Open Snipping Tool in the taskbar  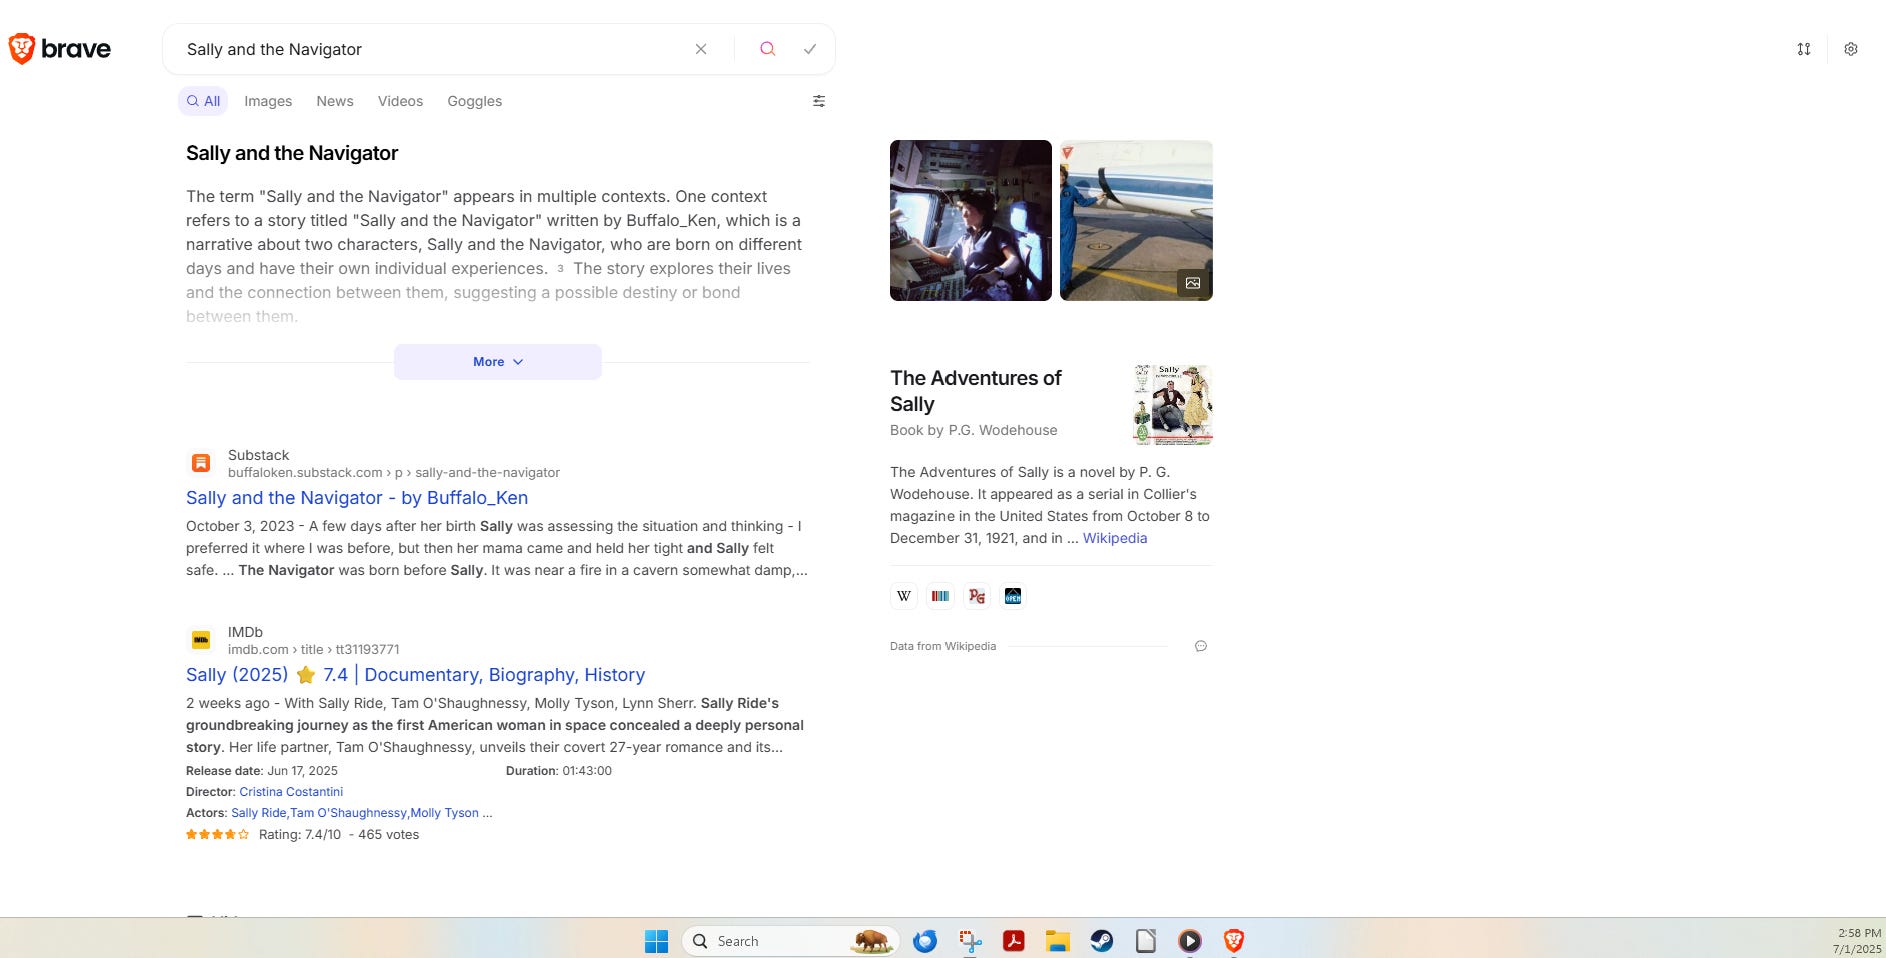coord(970,941)
